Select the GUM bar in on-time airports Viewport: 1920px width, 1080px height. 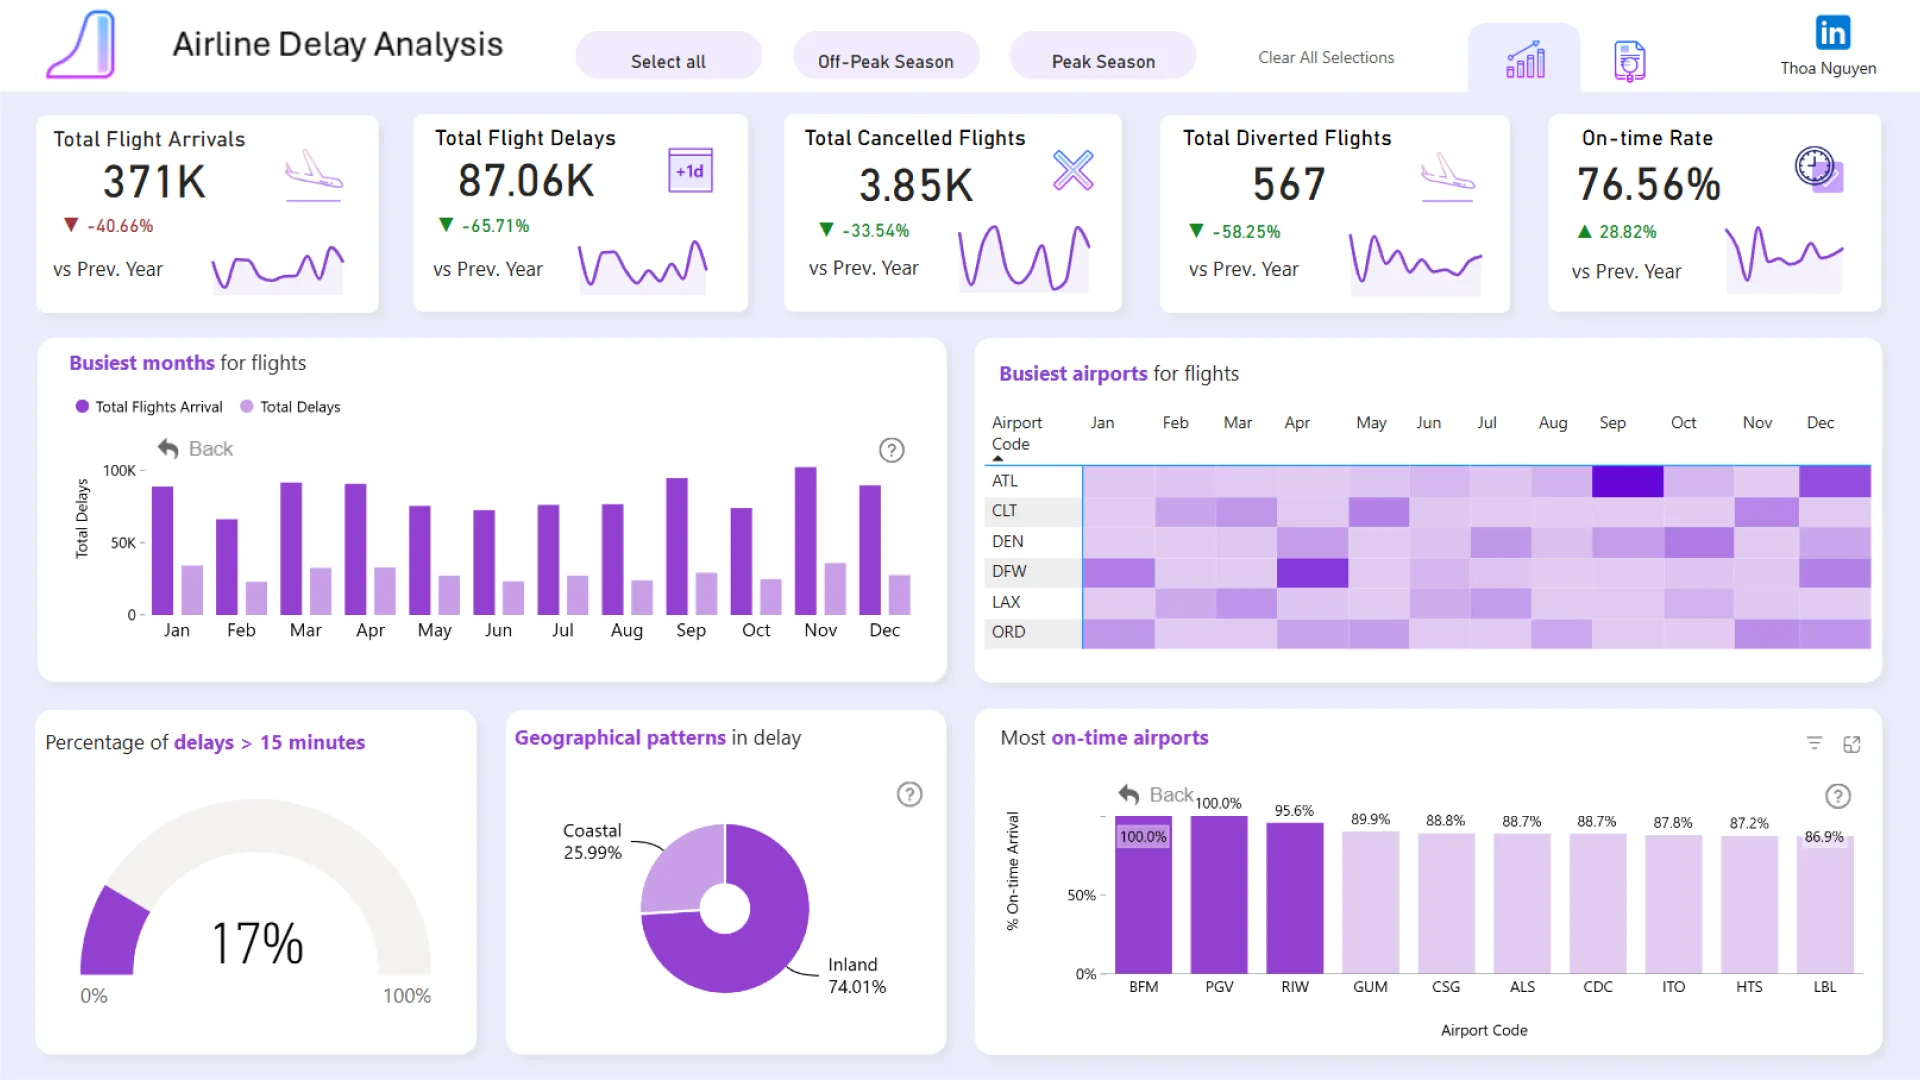pos(1370,902)
